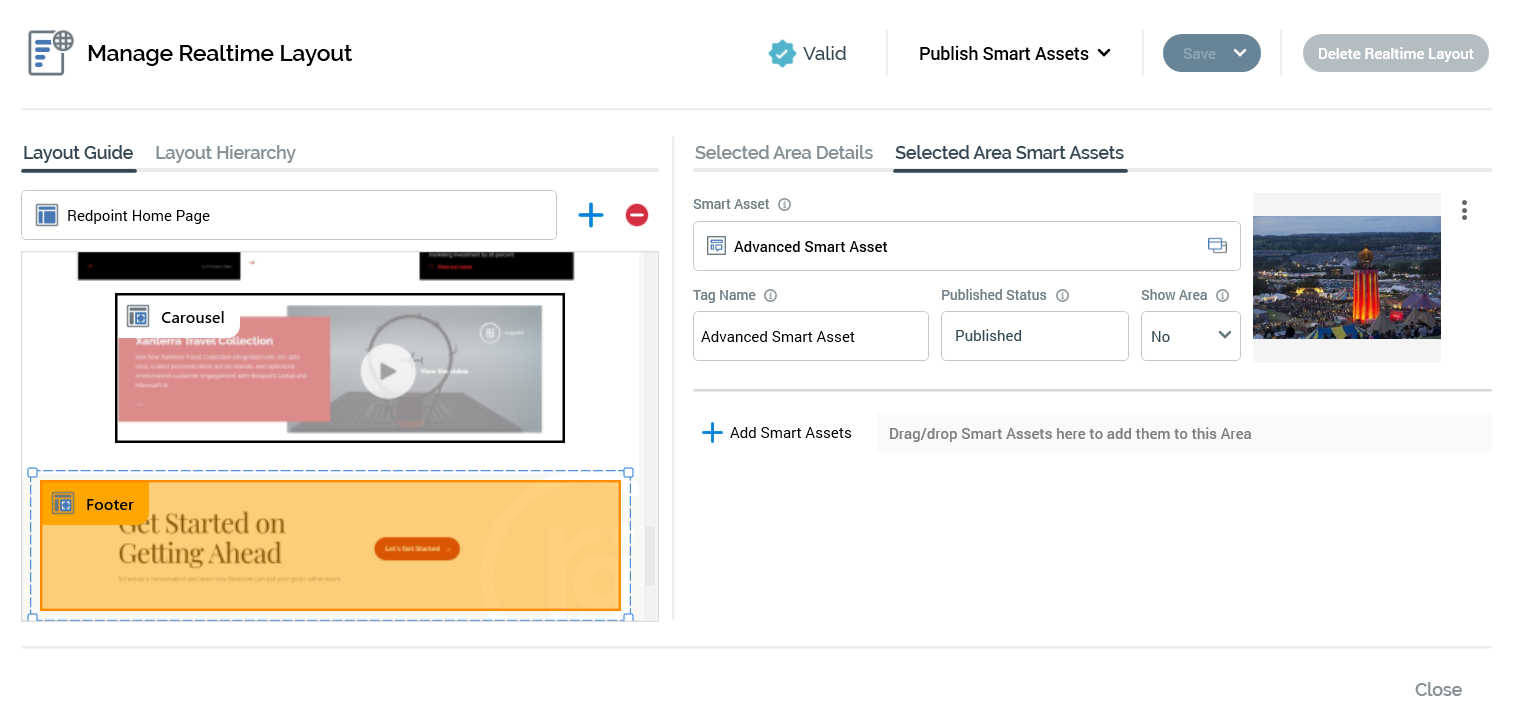The image size is (1515, 718).
Task: Click the Published Status info icon
Action: tap(1063, 295)
